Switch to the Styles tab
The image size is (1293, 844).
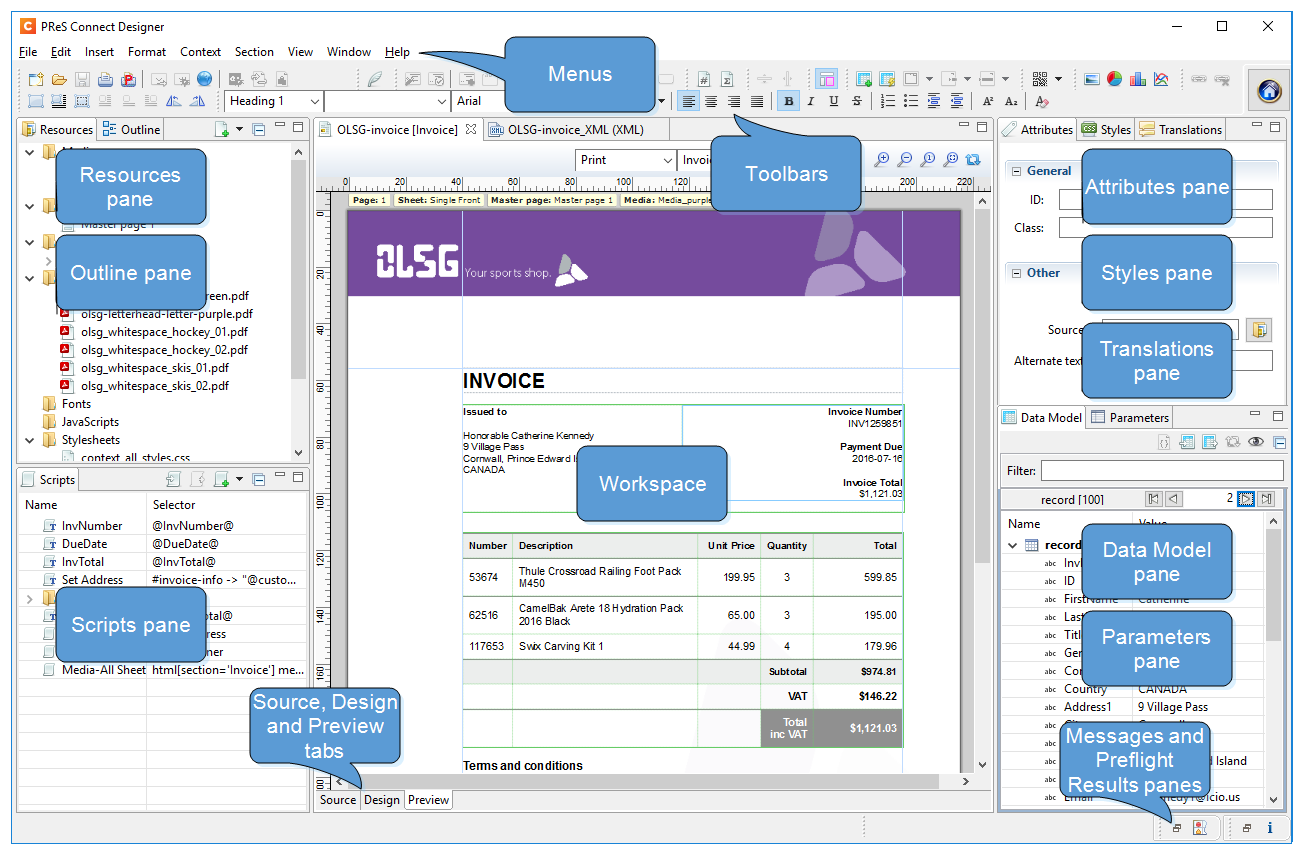[x=1106, y=129]
